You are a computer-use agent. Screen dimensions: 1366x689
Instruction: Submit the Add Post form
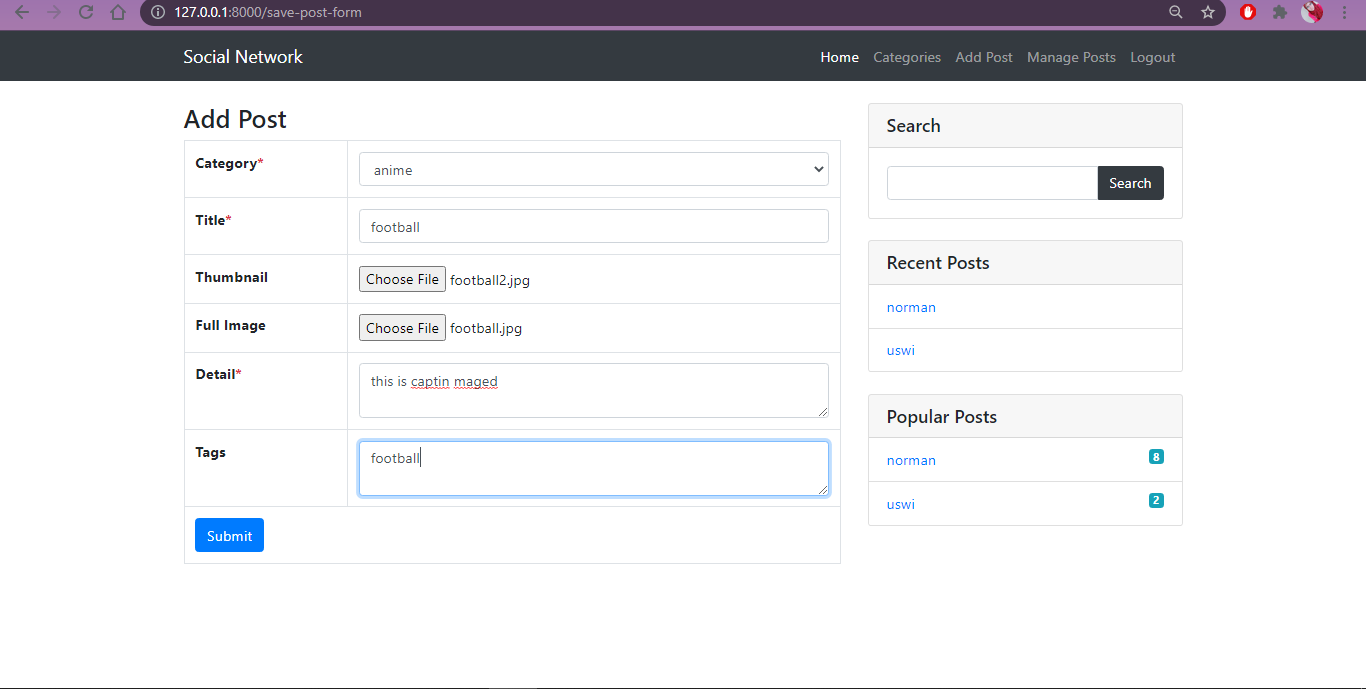click(x=229, y=535)
